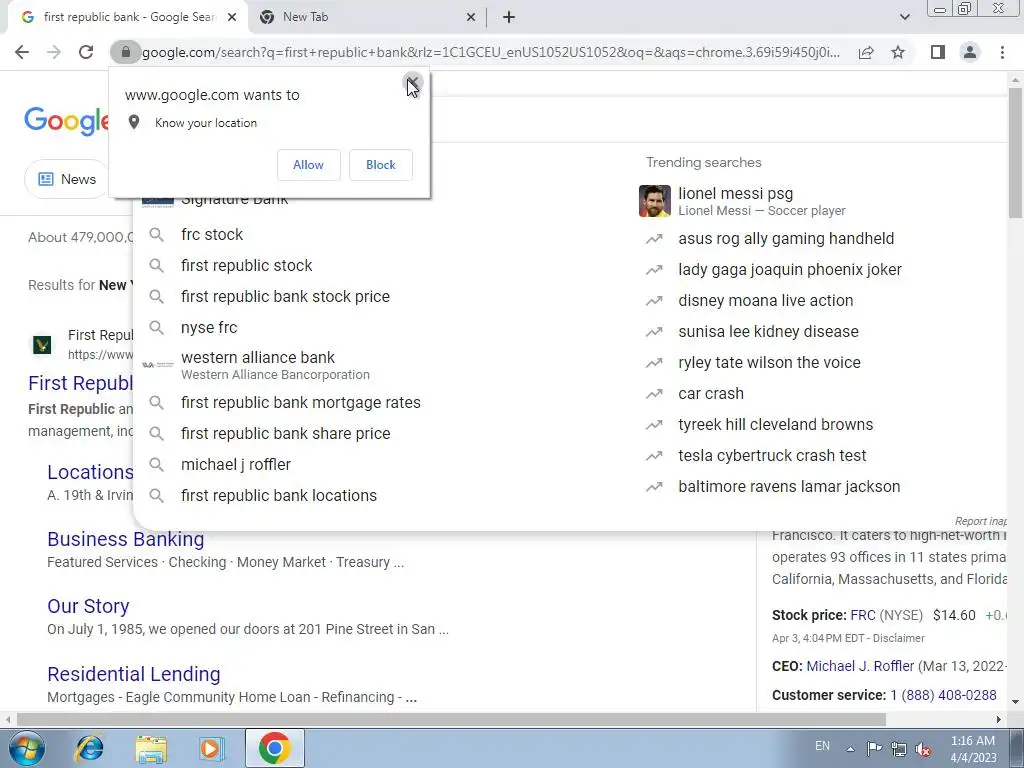Viewport: 1024px width, 768px height.
Task: Launch Internet Explorer from the taskbar
Action: tap(89, 748)
